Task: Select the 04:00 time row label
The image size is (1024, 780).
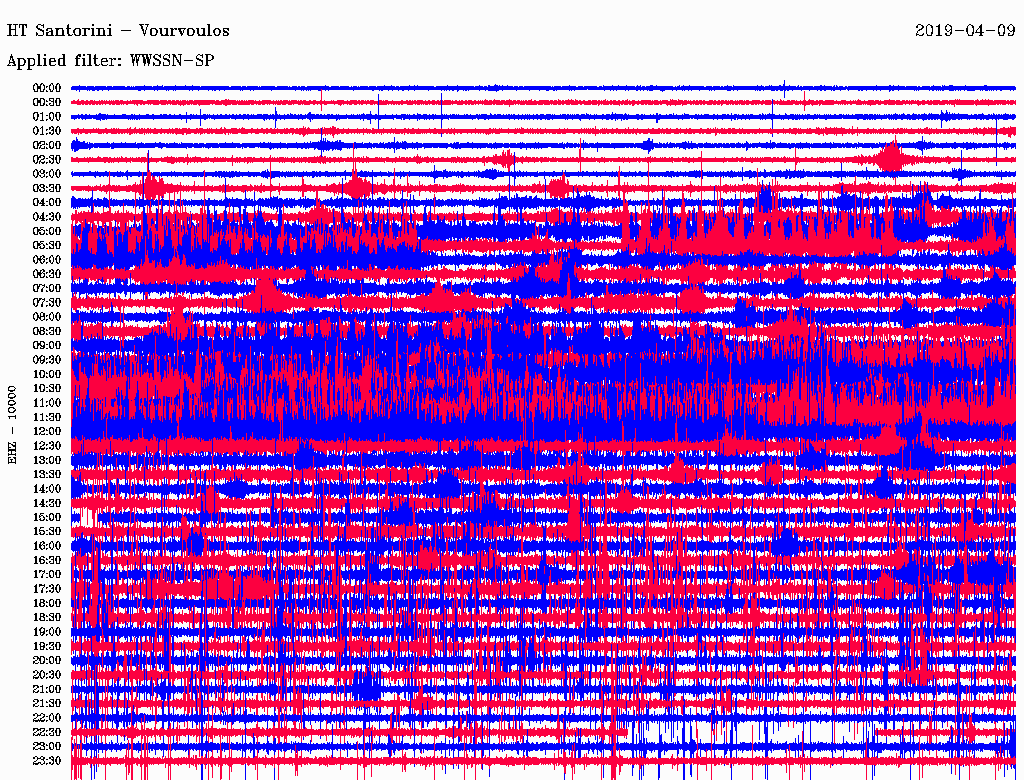Action: (46, 203)
